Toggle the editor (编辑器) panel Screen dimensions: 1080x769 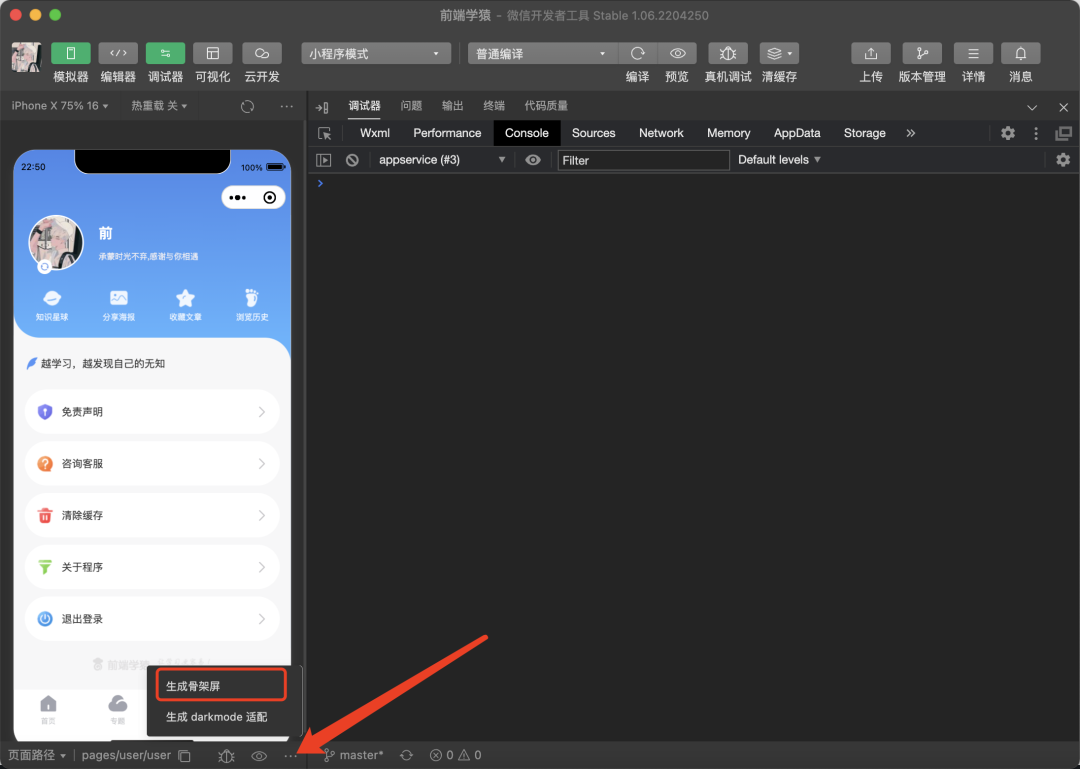click(x=118, y=54)
